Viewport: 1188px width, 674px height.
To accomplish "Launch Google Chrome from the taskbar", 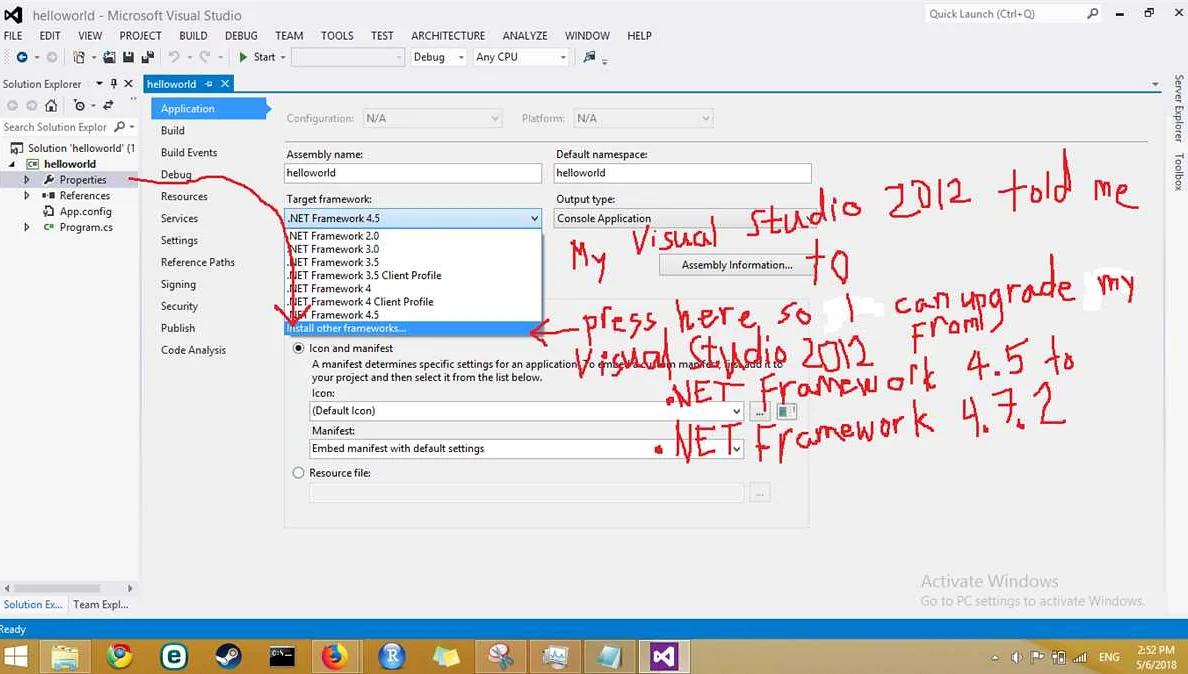I will point(119,656).
